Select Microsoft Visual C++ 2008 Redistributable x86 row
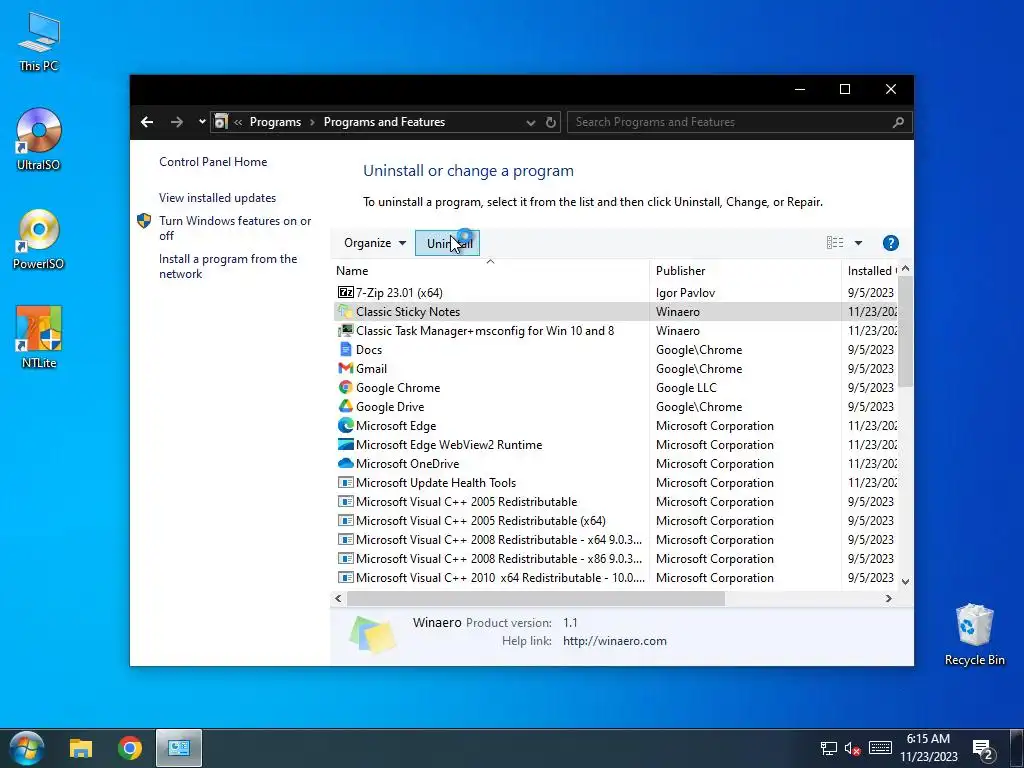1024x768 pixels. tap(615, 558)
